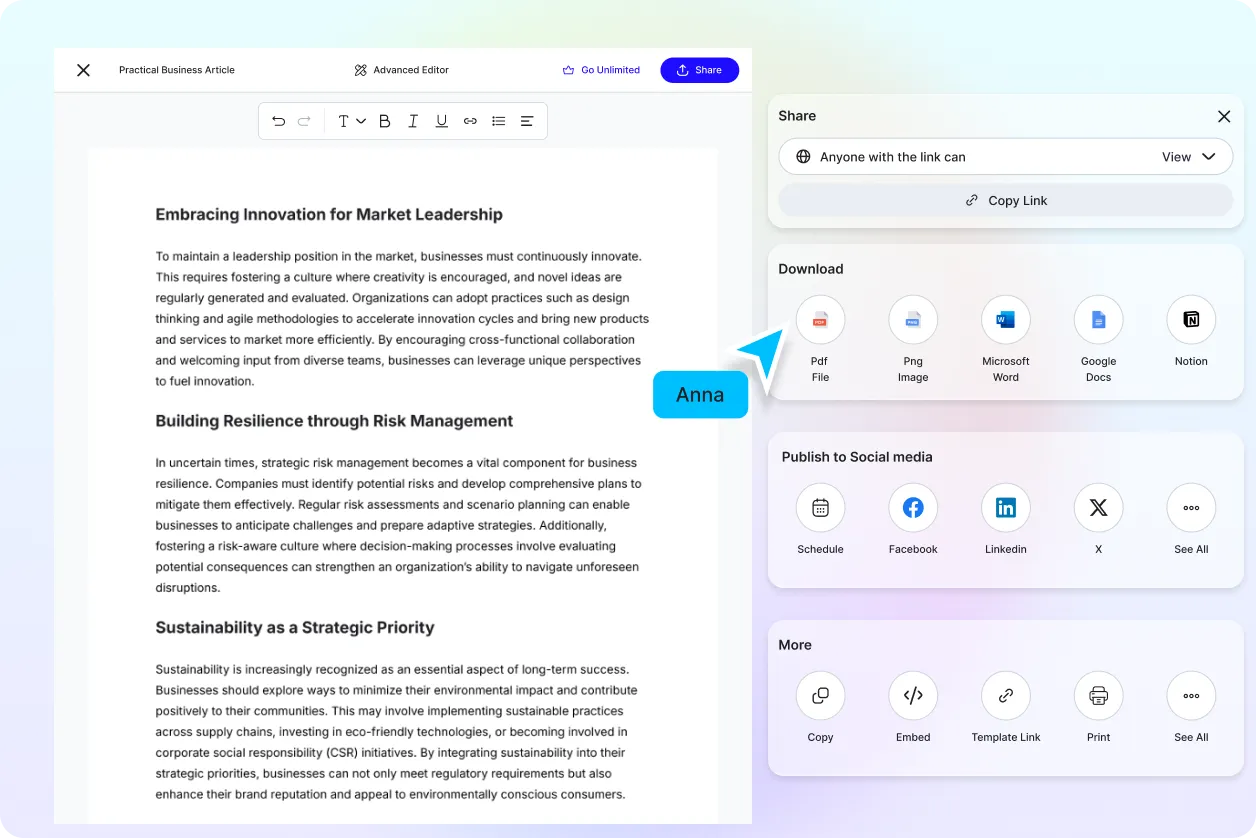Print the article
The height and width of the screenshot is (838, 1256).
pyautogui.click(x=1098, y=695)
